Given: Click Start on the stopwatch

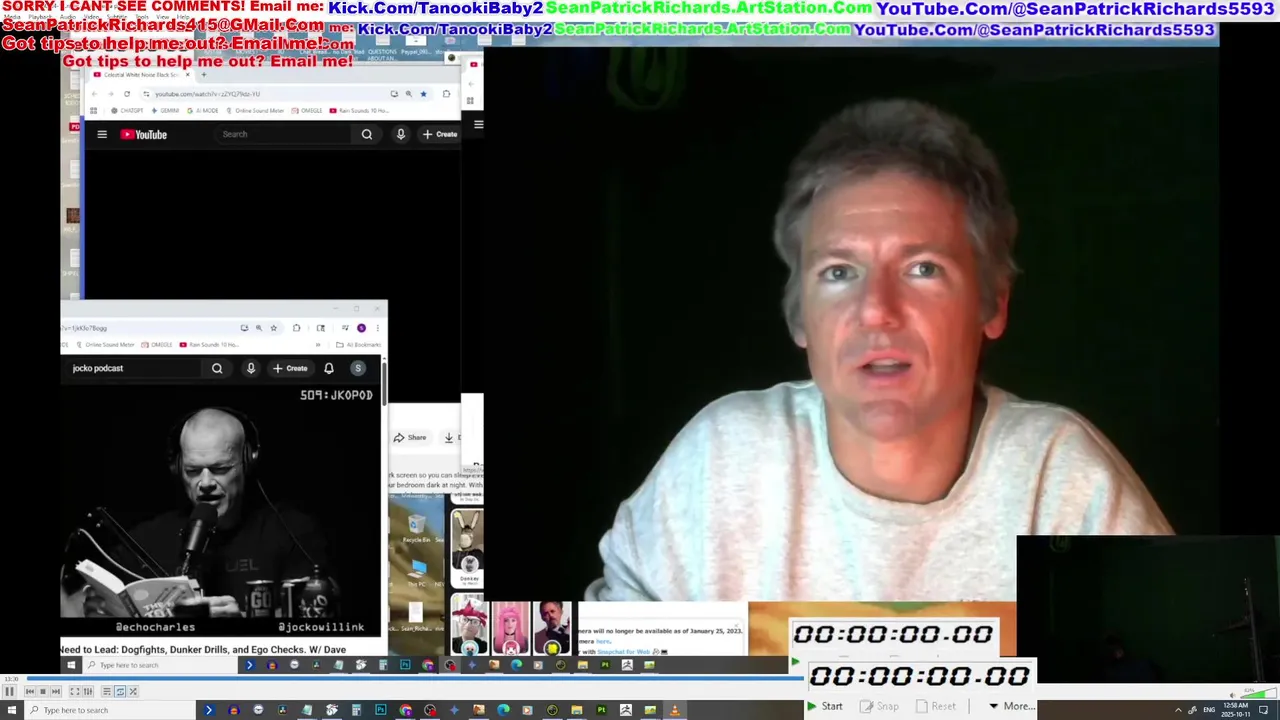Looking at the screenshot, I should tap(825, 706).
